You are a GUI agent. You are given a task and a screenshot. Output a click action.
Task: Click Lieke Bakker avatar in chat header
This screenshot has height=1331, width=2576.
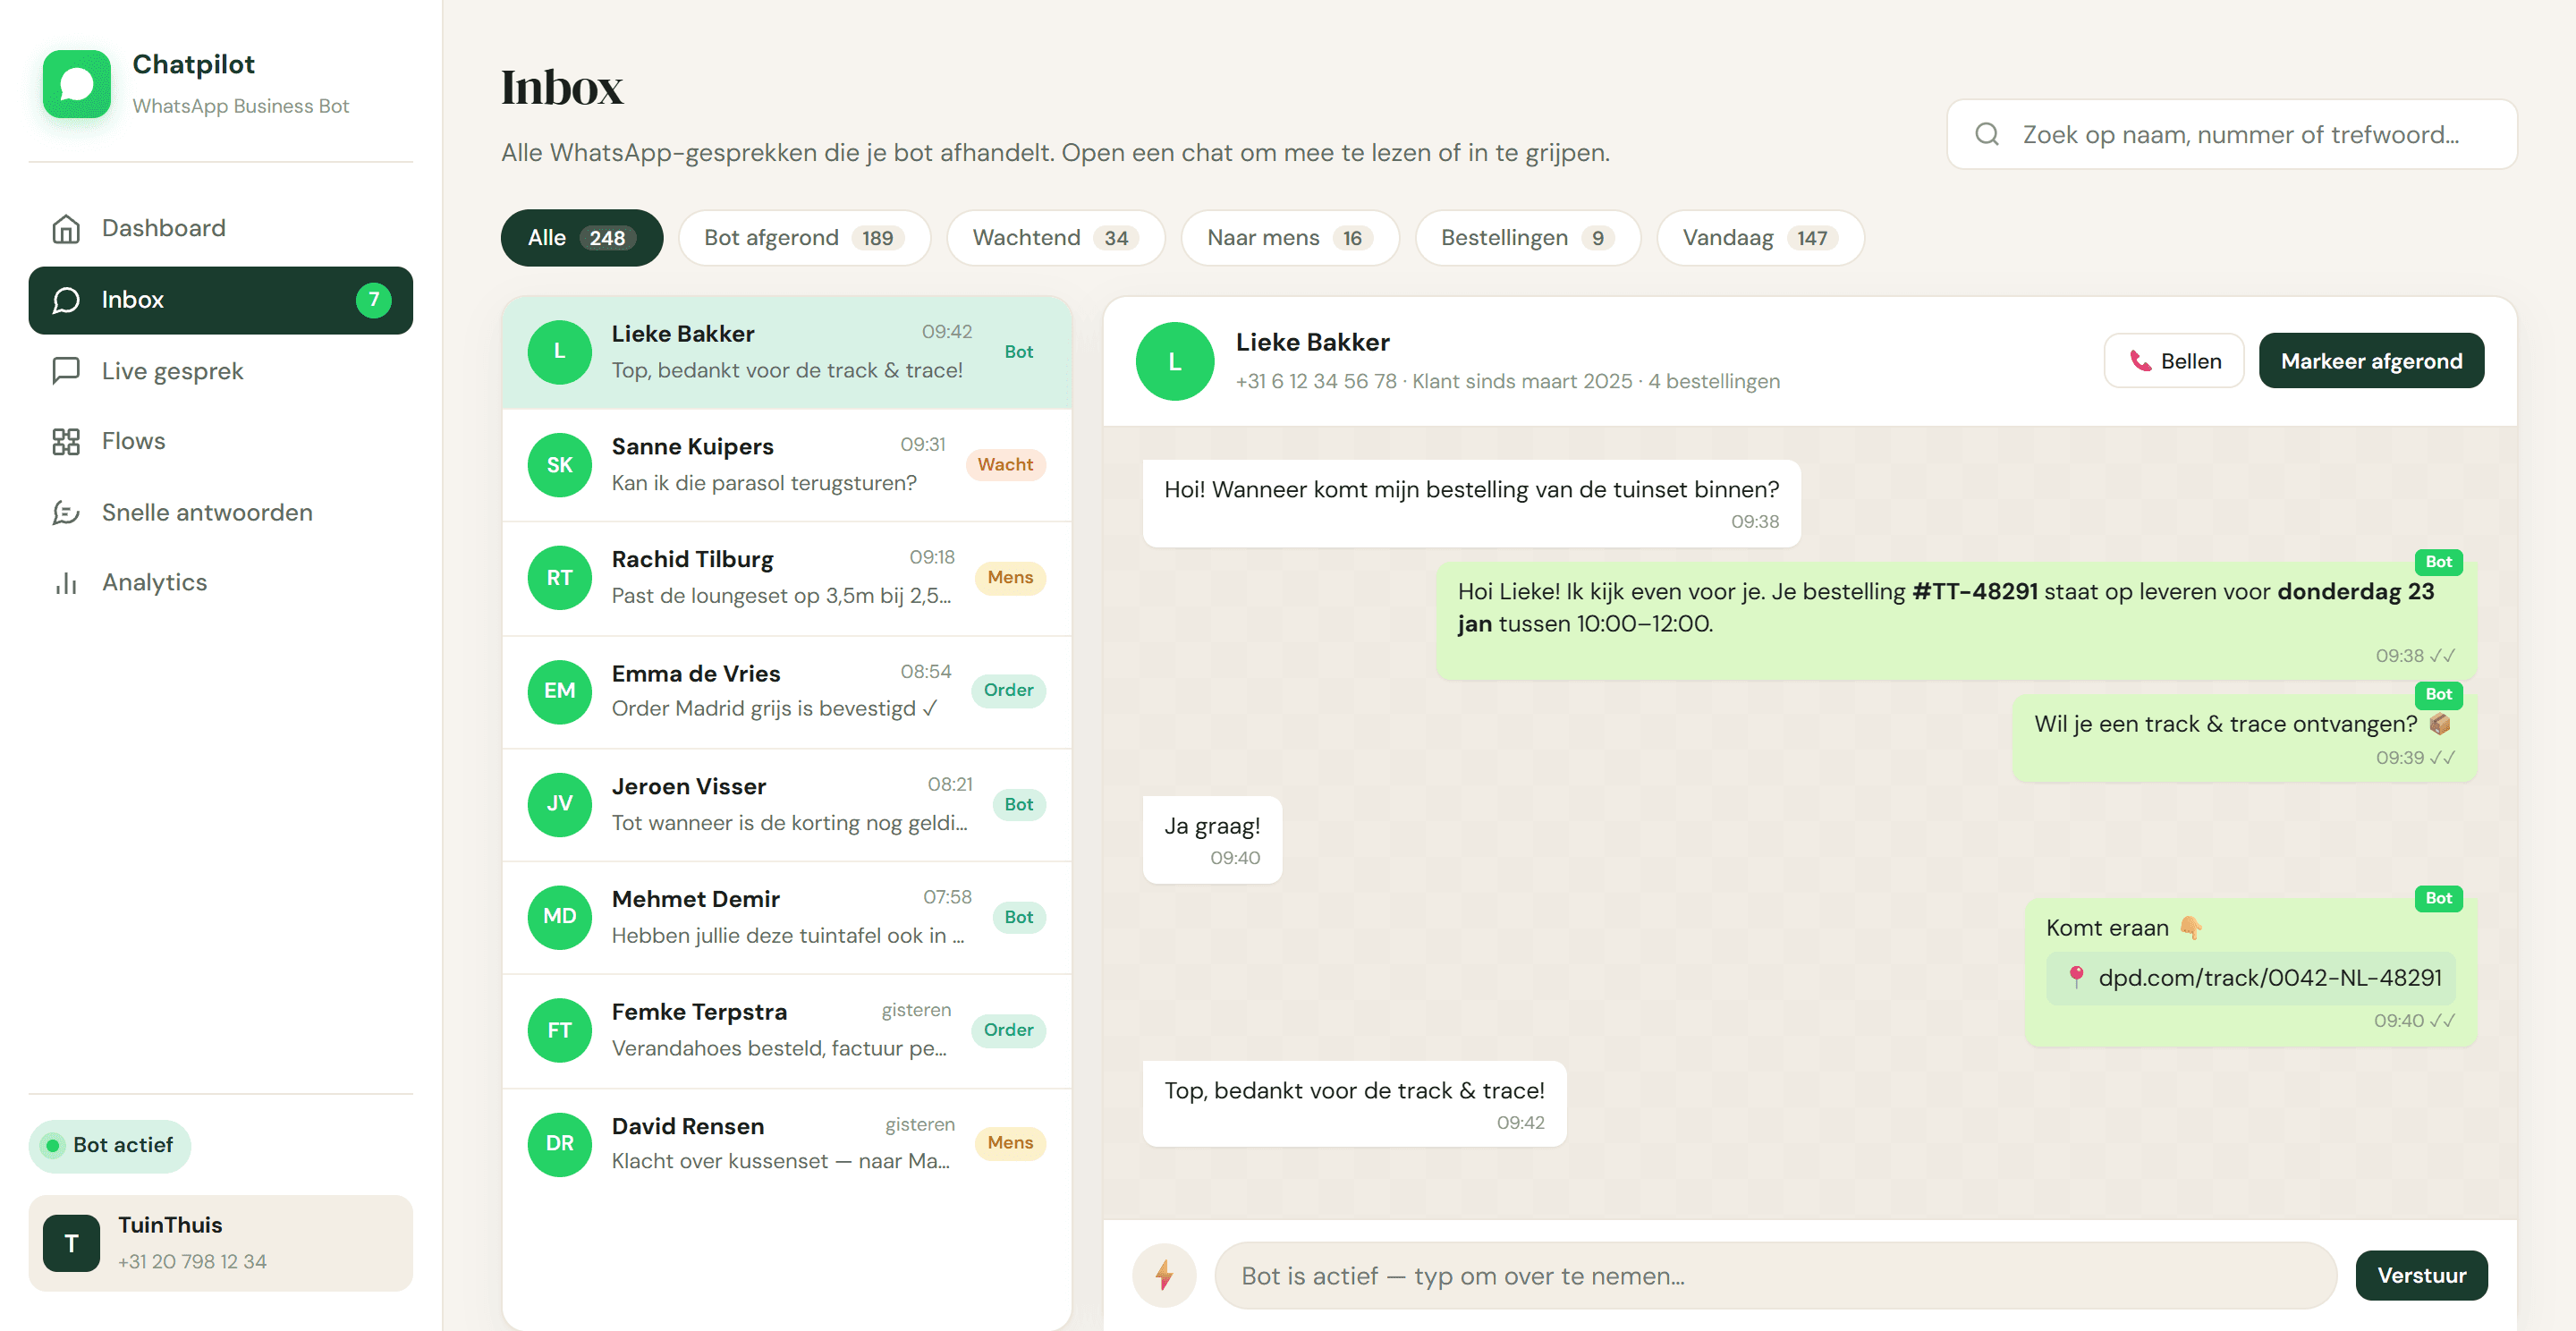pos(1175,361)
